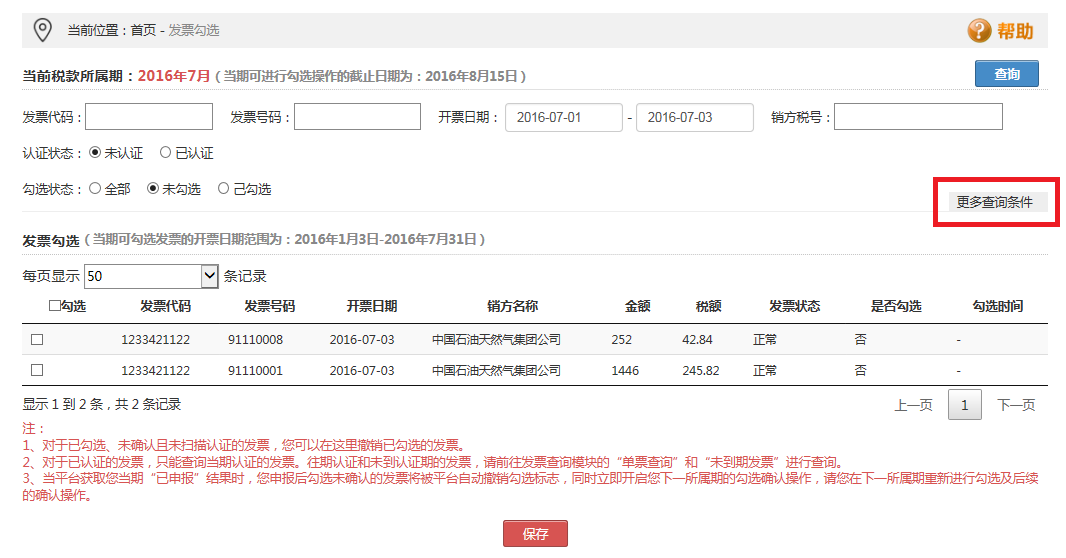1066x558 pixels.
Task: Click the 销方名称 column header
Action: click(x=513, y=307)
